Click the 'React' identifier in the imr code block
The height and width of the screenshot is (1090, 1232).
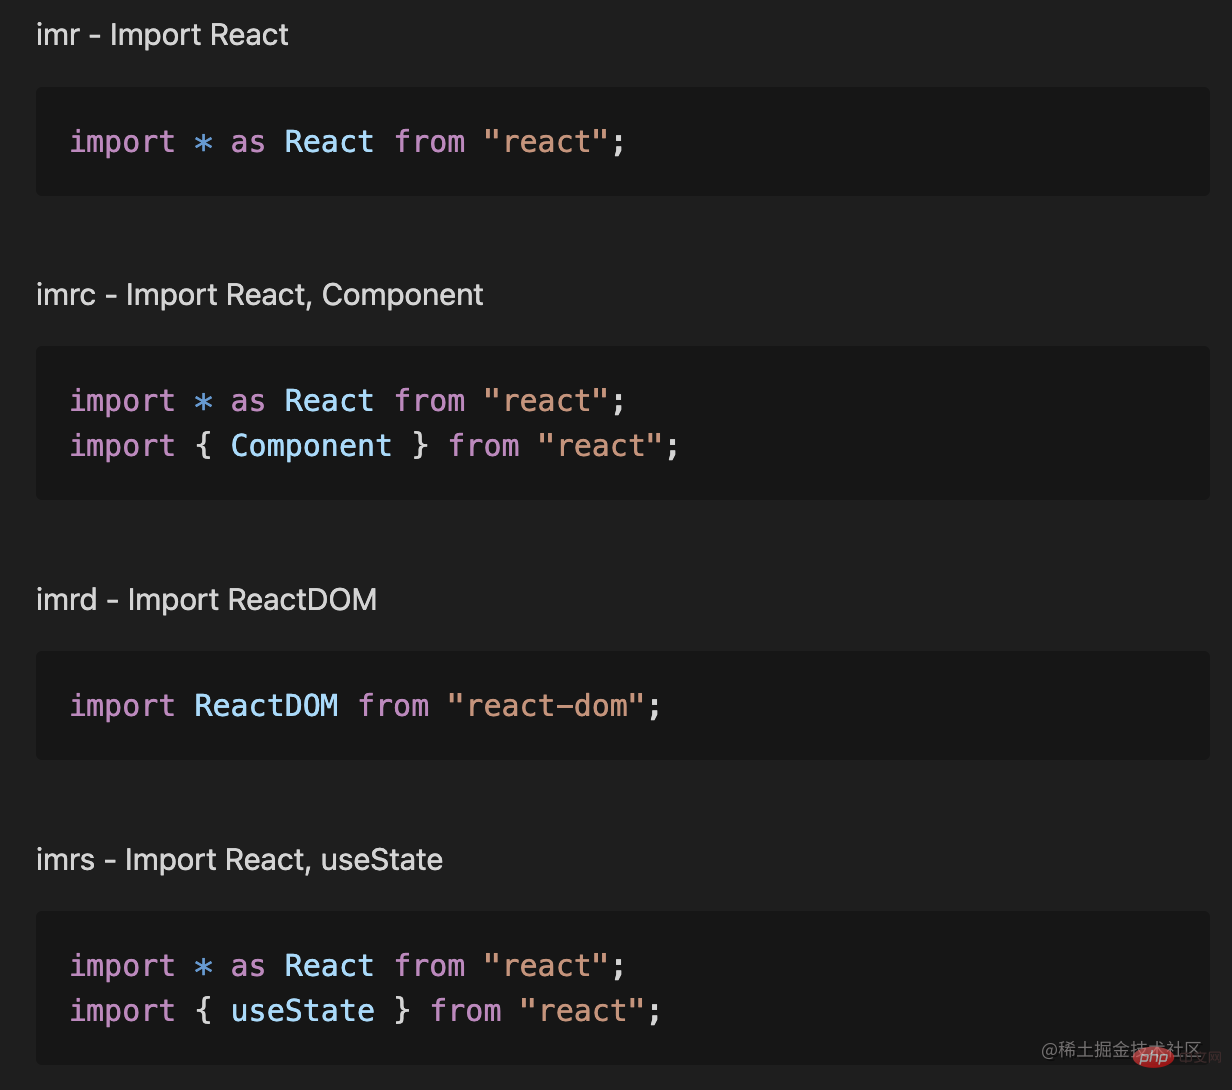click(329, 142)
